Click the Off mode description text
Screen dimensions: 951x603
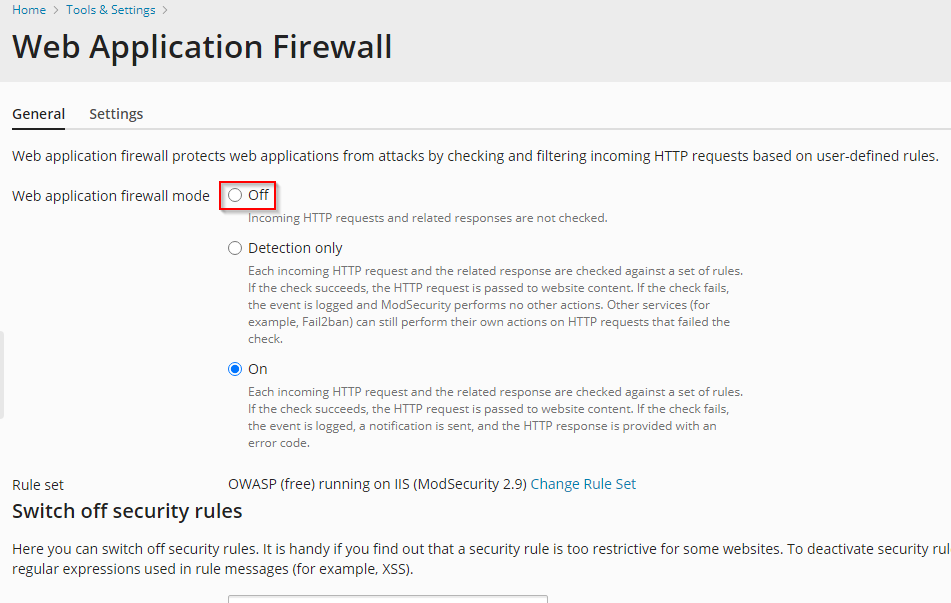coord(427,218)
